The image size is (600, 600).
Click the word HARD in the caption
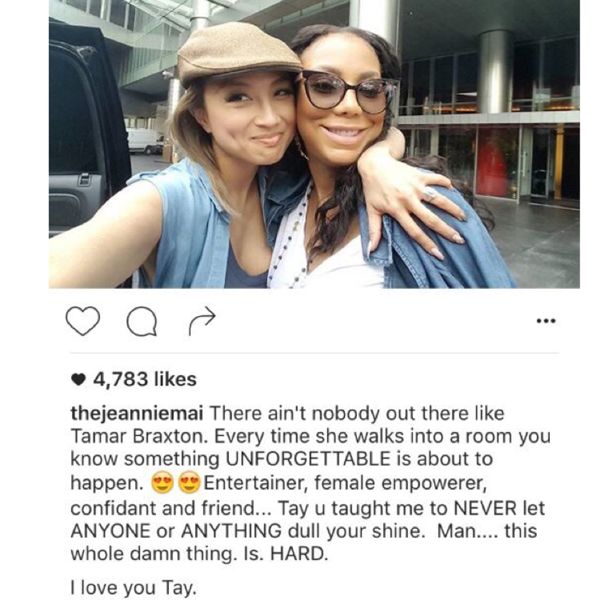coord(299,554)
